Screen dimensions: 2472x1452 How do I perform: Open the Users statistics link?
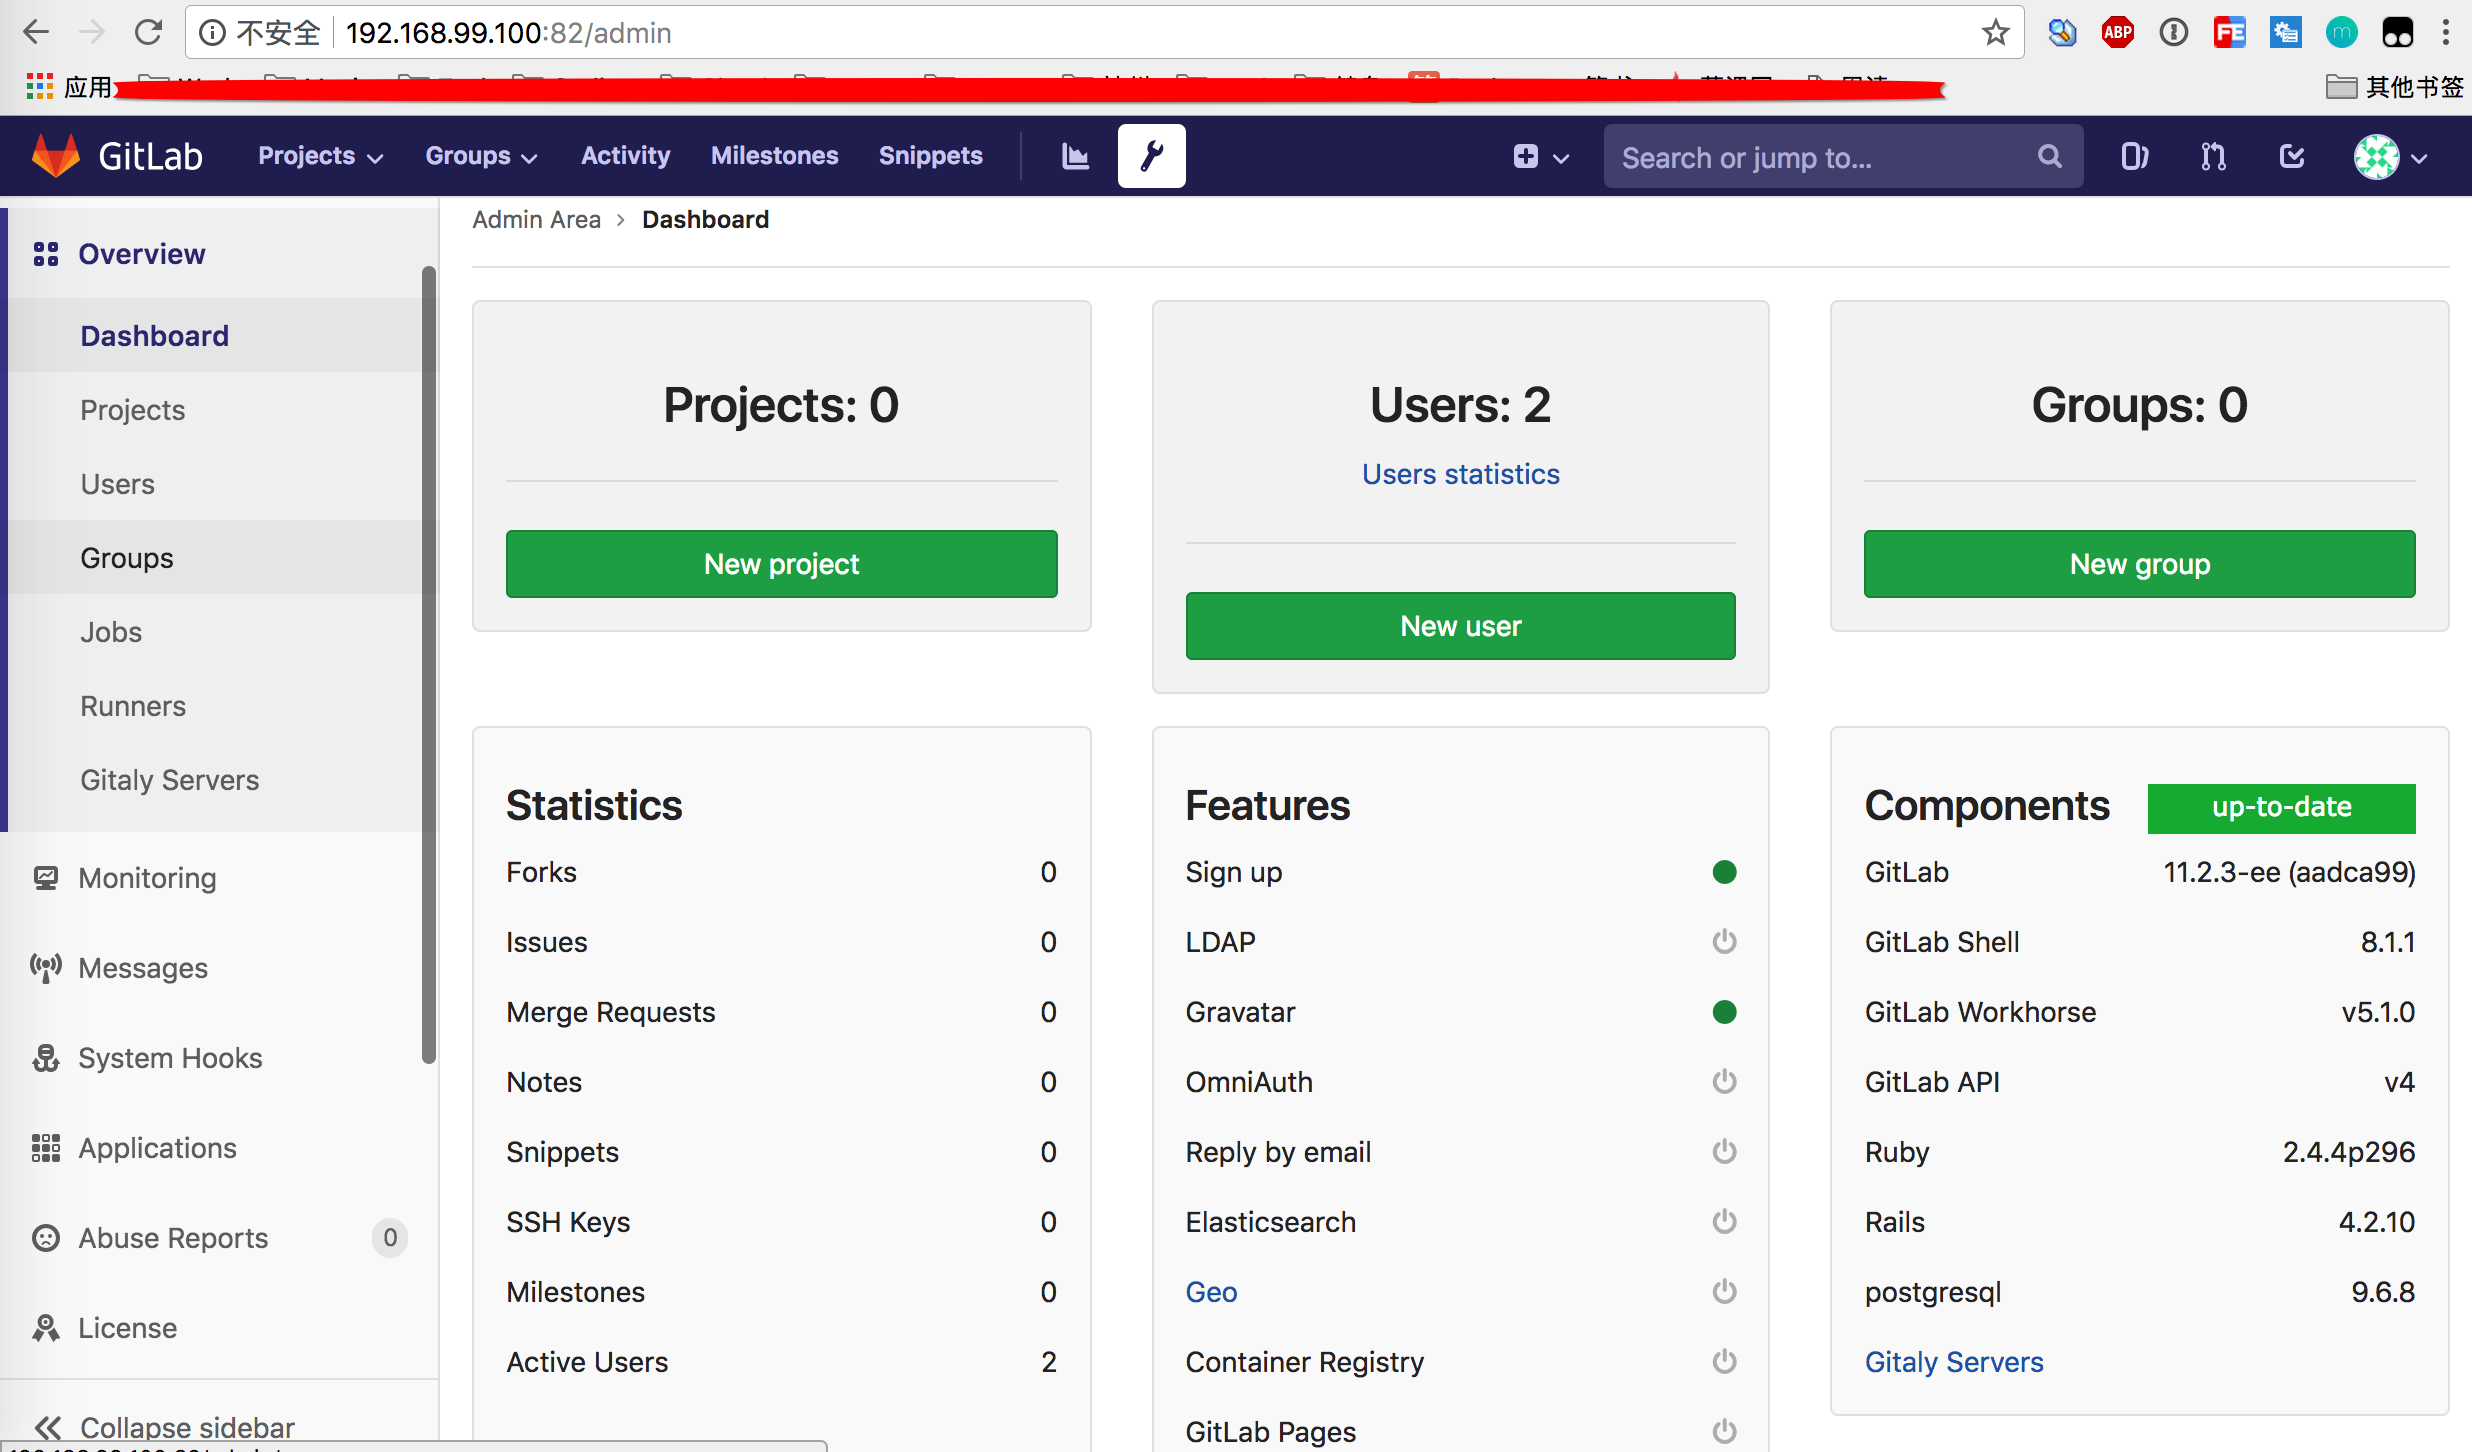click(1460, 474)
